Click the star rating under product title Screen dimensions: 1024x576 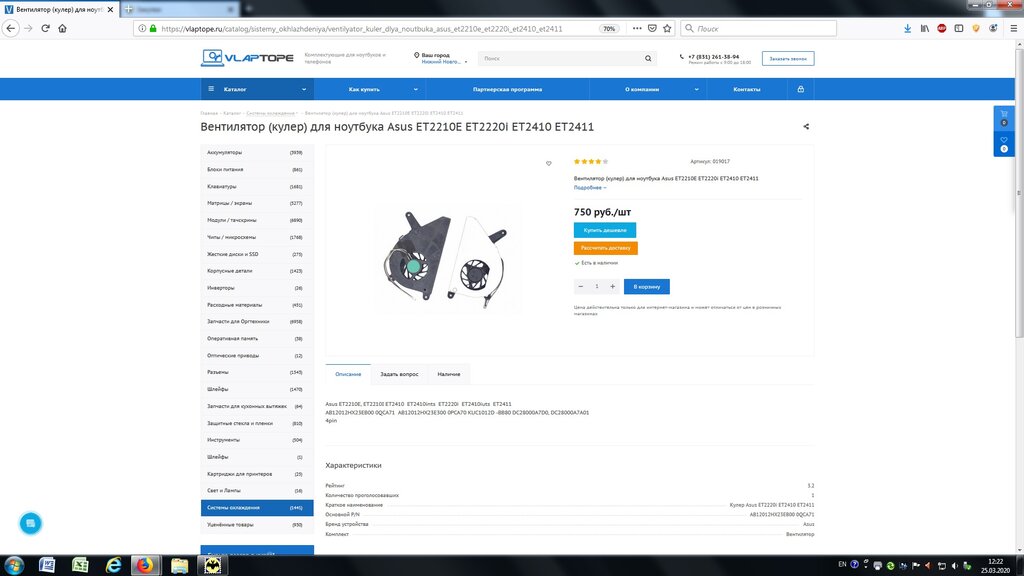click(590, 161)
